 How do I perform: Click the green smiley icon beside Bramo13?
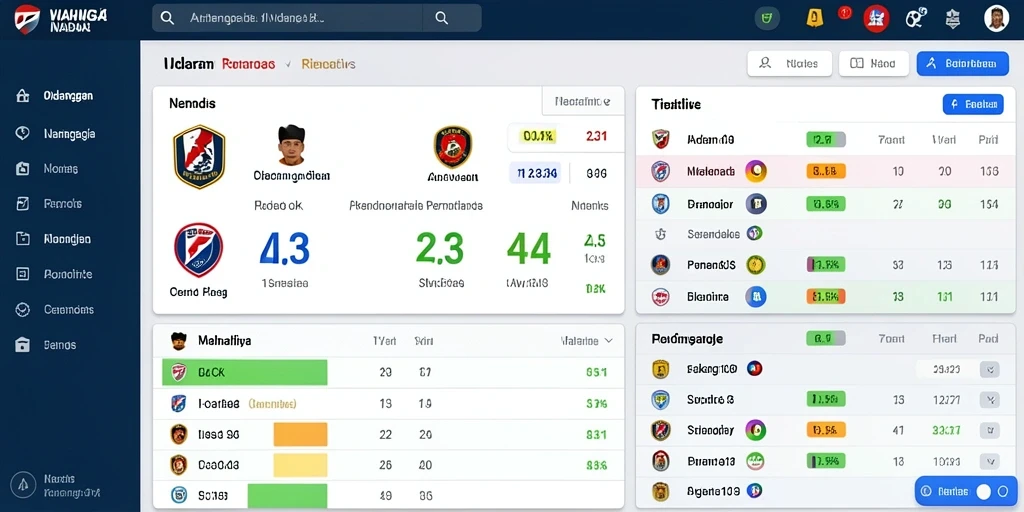pyautogui.click(x=756, y=461)
